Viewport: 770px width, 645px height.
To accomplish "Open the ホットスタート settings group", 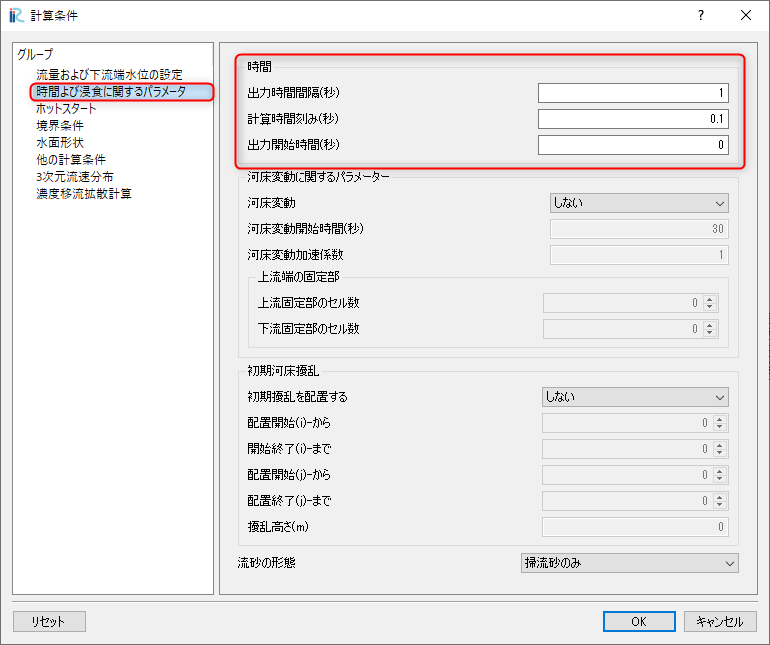I will click(x=66, y=109).
